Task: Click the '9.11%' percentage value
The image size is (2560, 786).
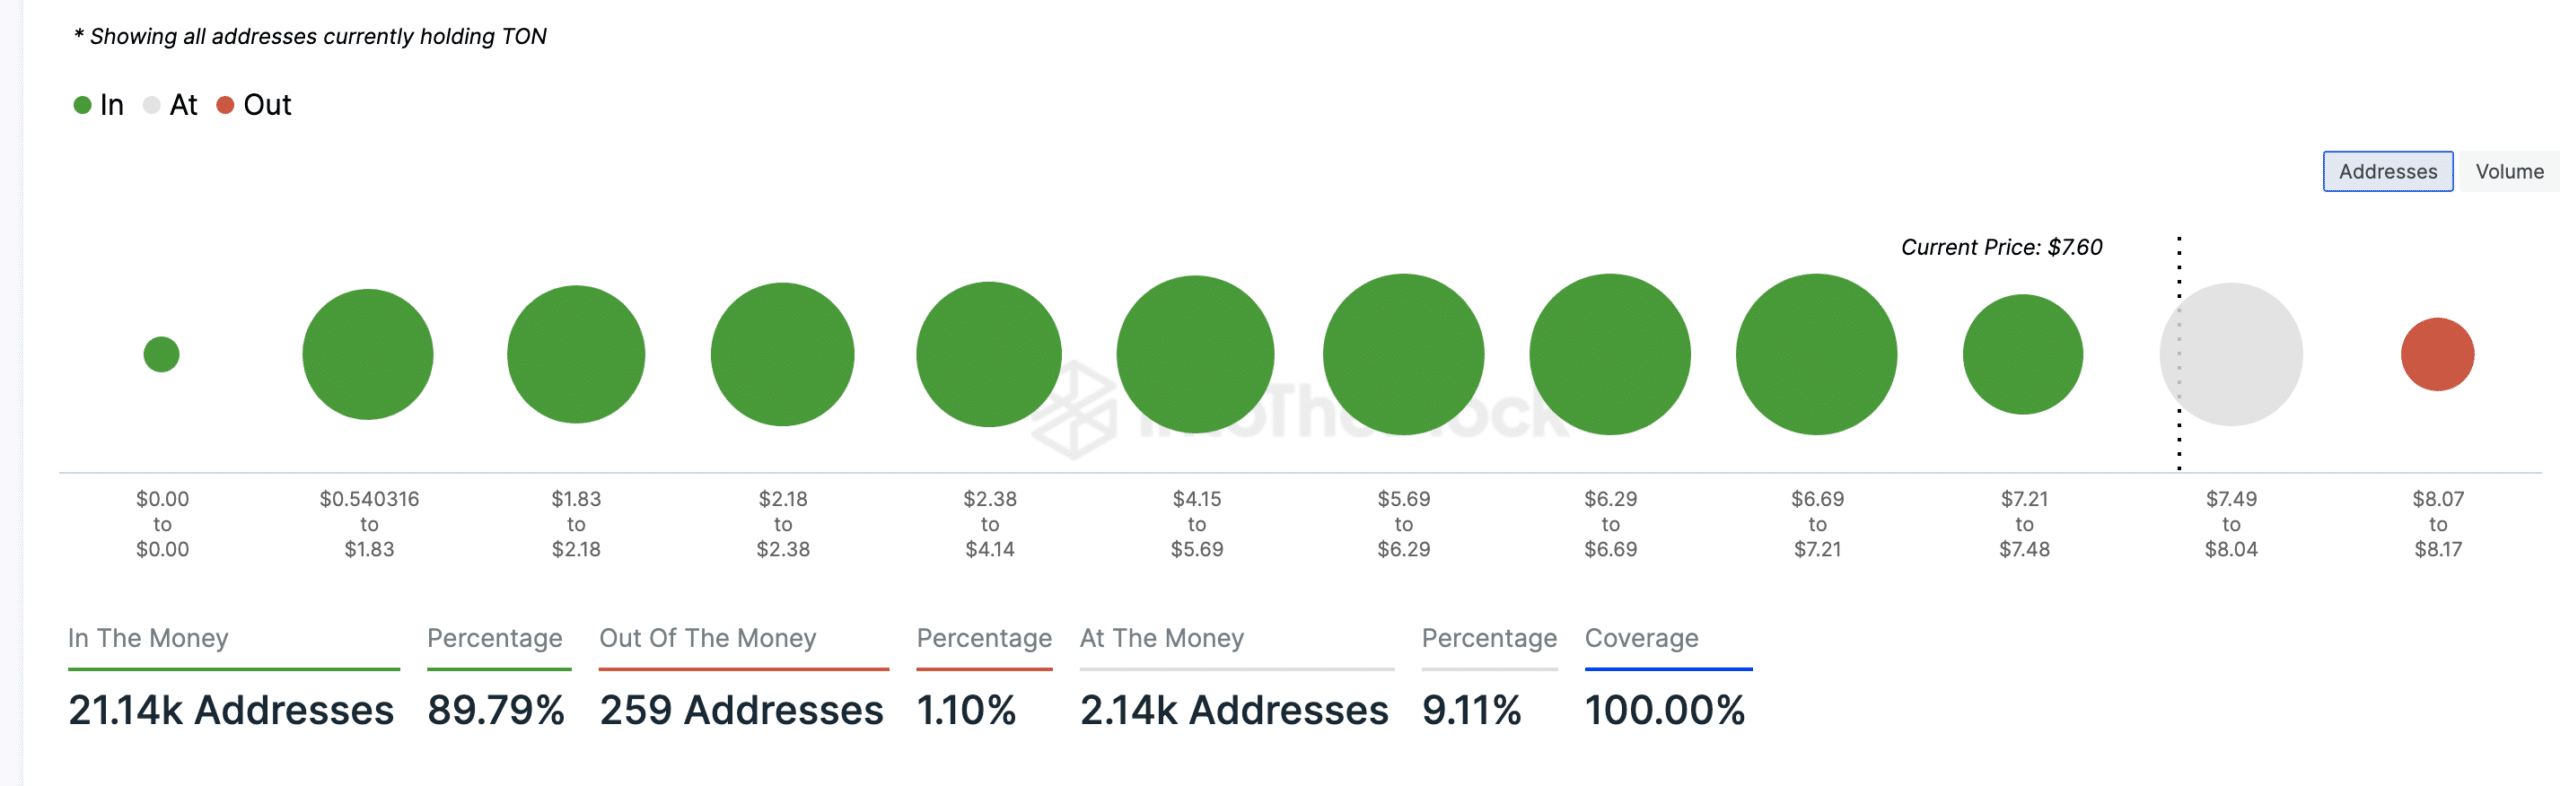Action: 1471,710
